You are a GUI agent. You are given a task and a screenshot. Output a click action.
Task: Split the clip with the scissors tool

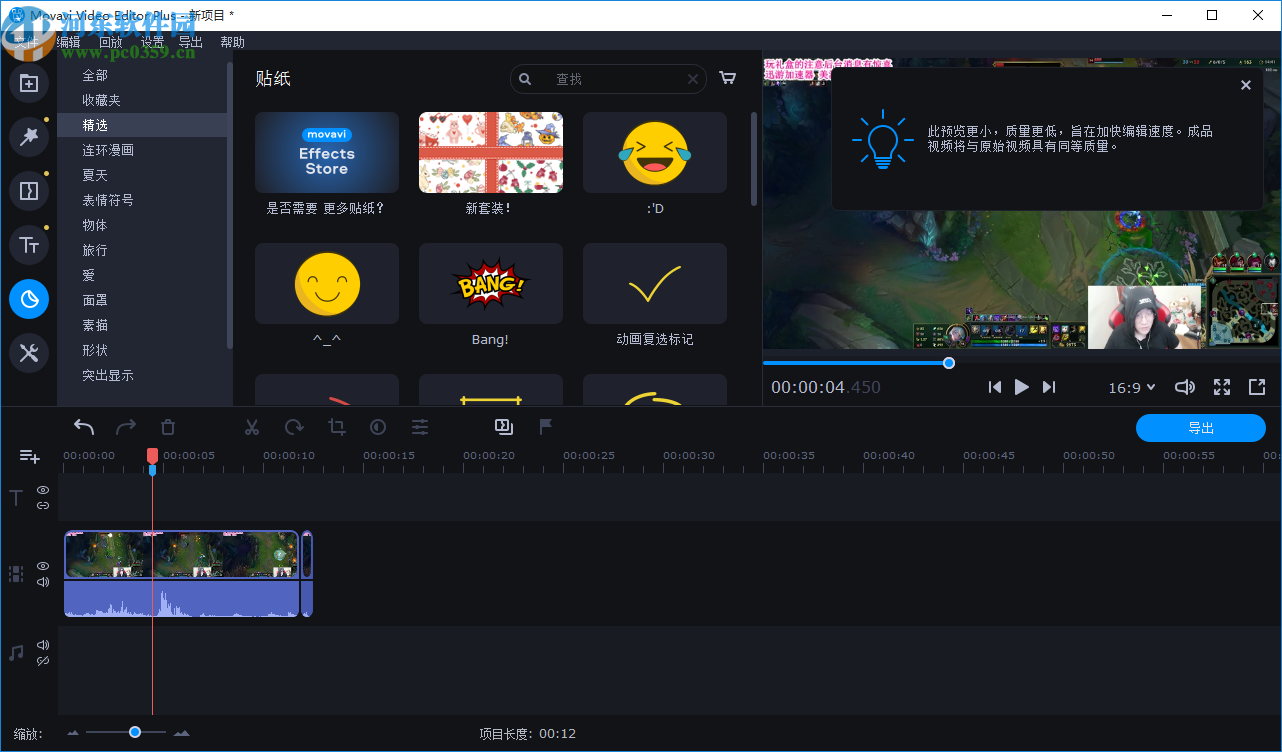(x=251, y=426)
